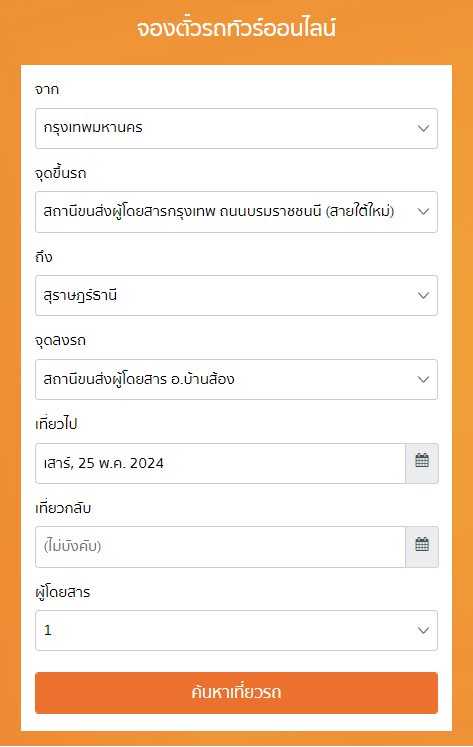473x747 pixels.
Task: Click the เที่ยวกลับ optional return date field
Action: 221,546
